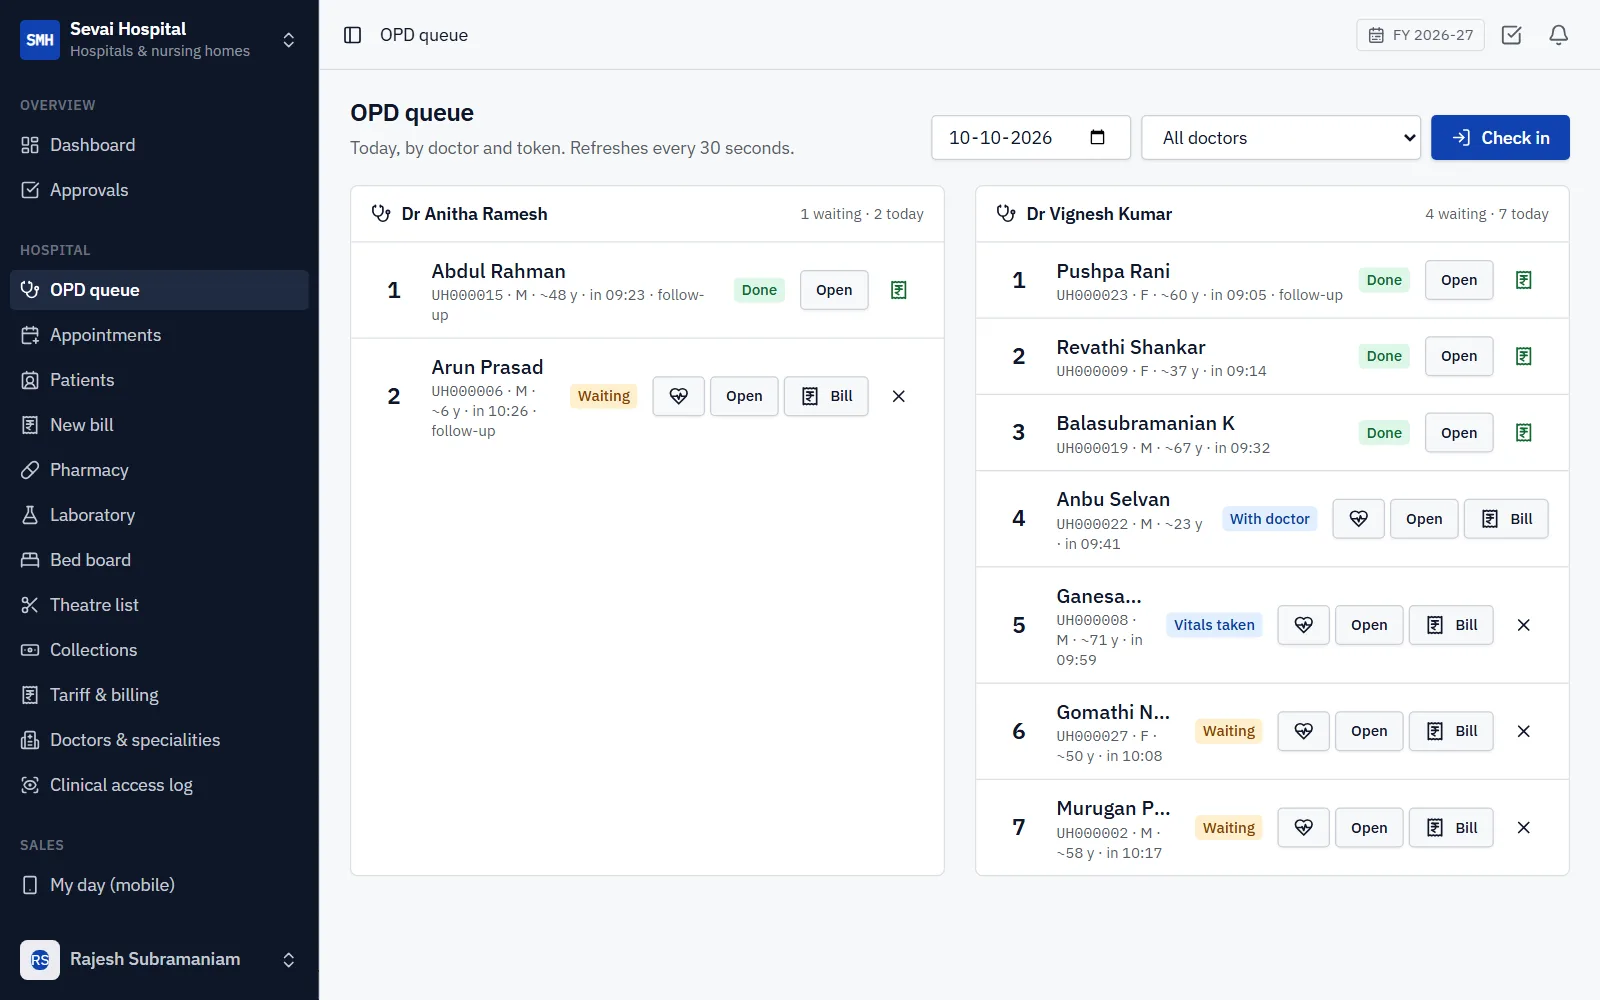The image size is (1600, 1000).
Task: Open the receipt icon for Pushpa Rani
Action: coord(1523,280)
